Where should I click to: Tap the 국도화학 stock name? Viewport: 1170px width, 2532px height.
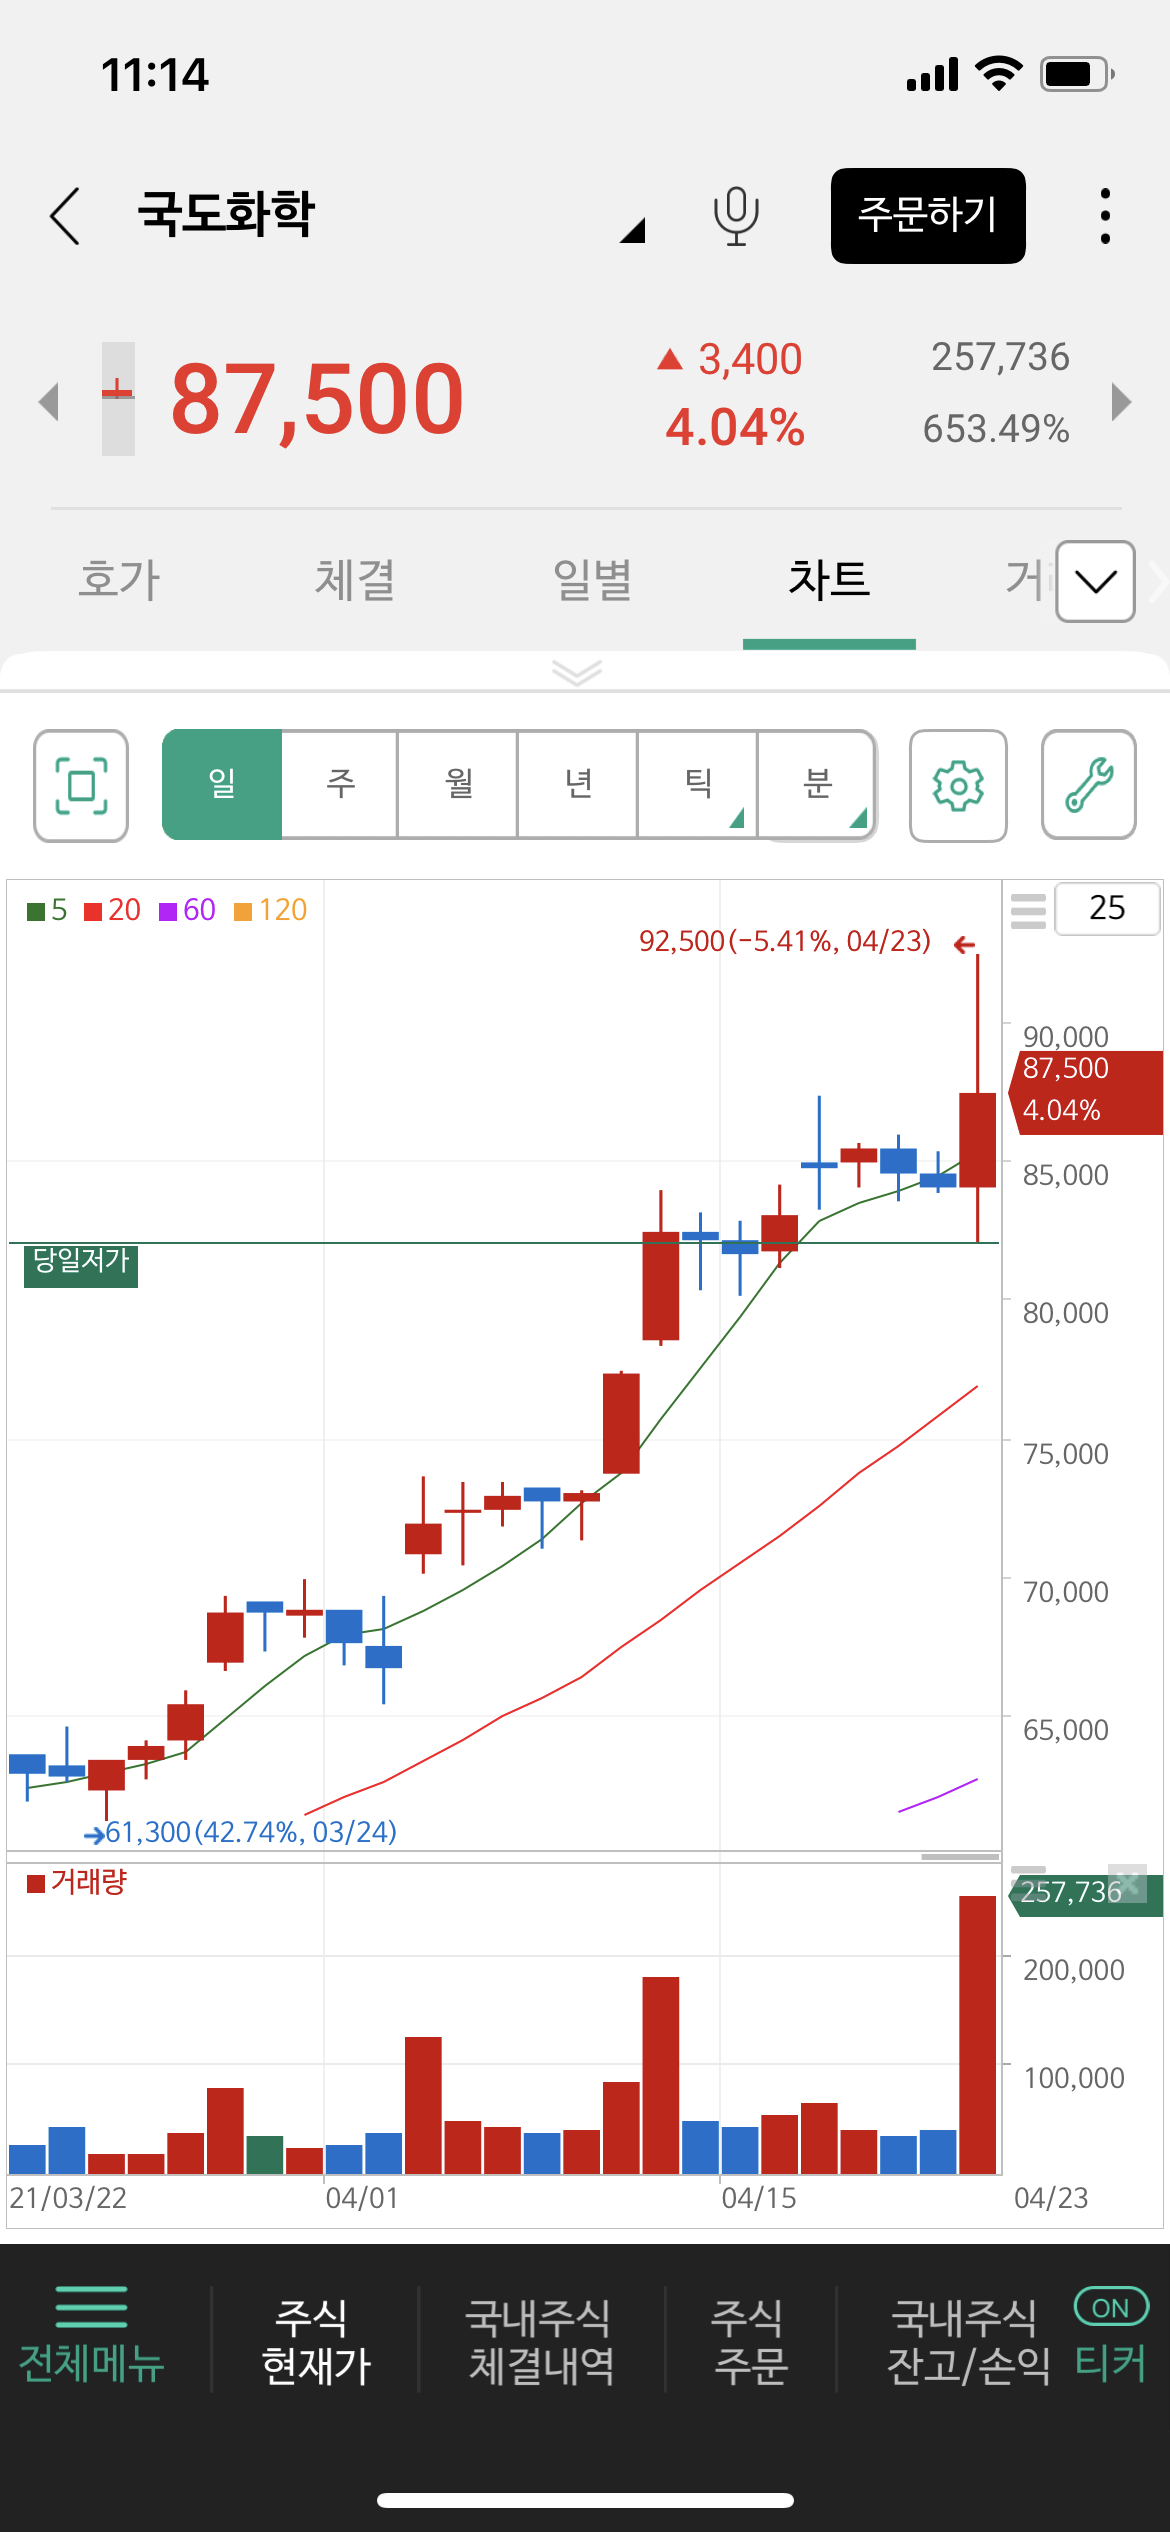(x=226, y=214)
